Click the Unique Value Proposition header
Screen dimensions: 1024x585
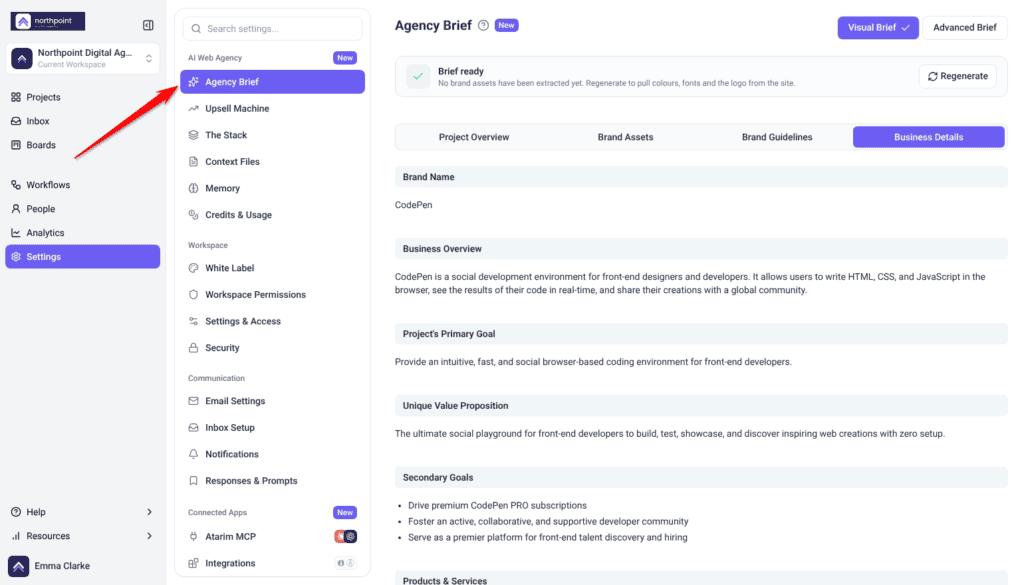701,405
